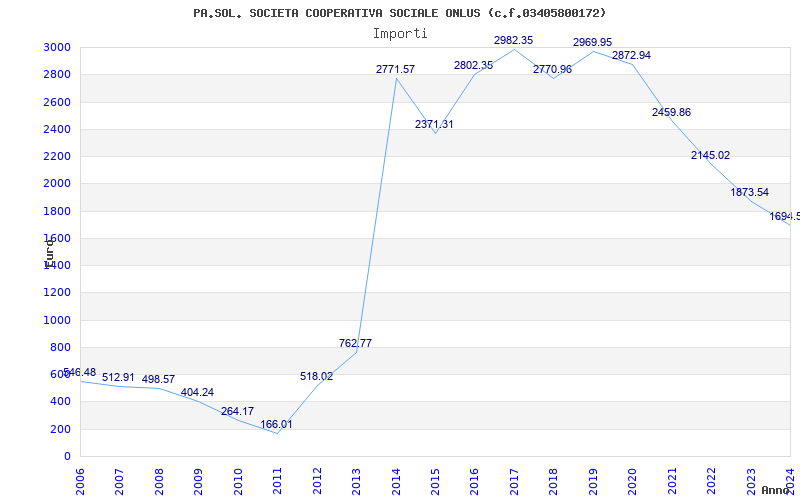Screen dimensions: 800x500
Task: Click the 2371.31 data point label
Action: 434,124
